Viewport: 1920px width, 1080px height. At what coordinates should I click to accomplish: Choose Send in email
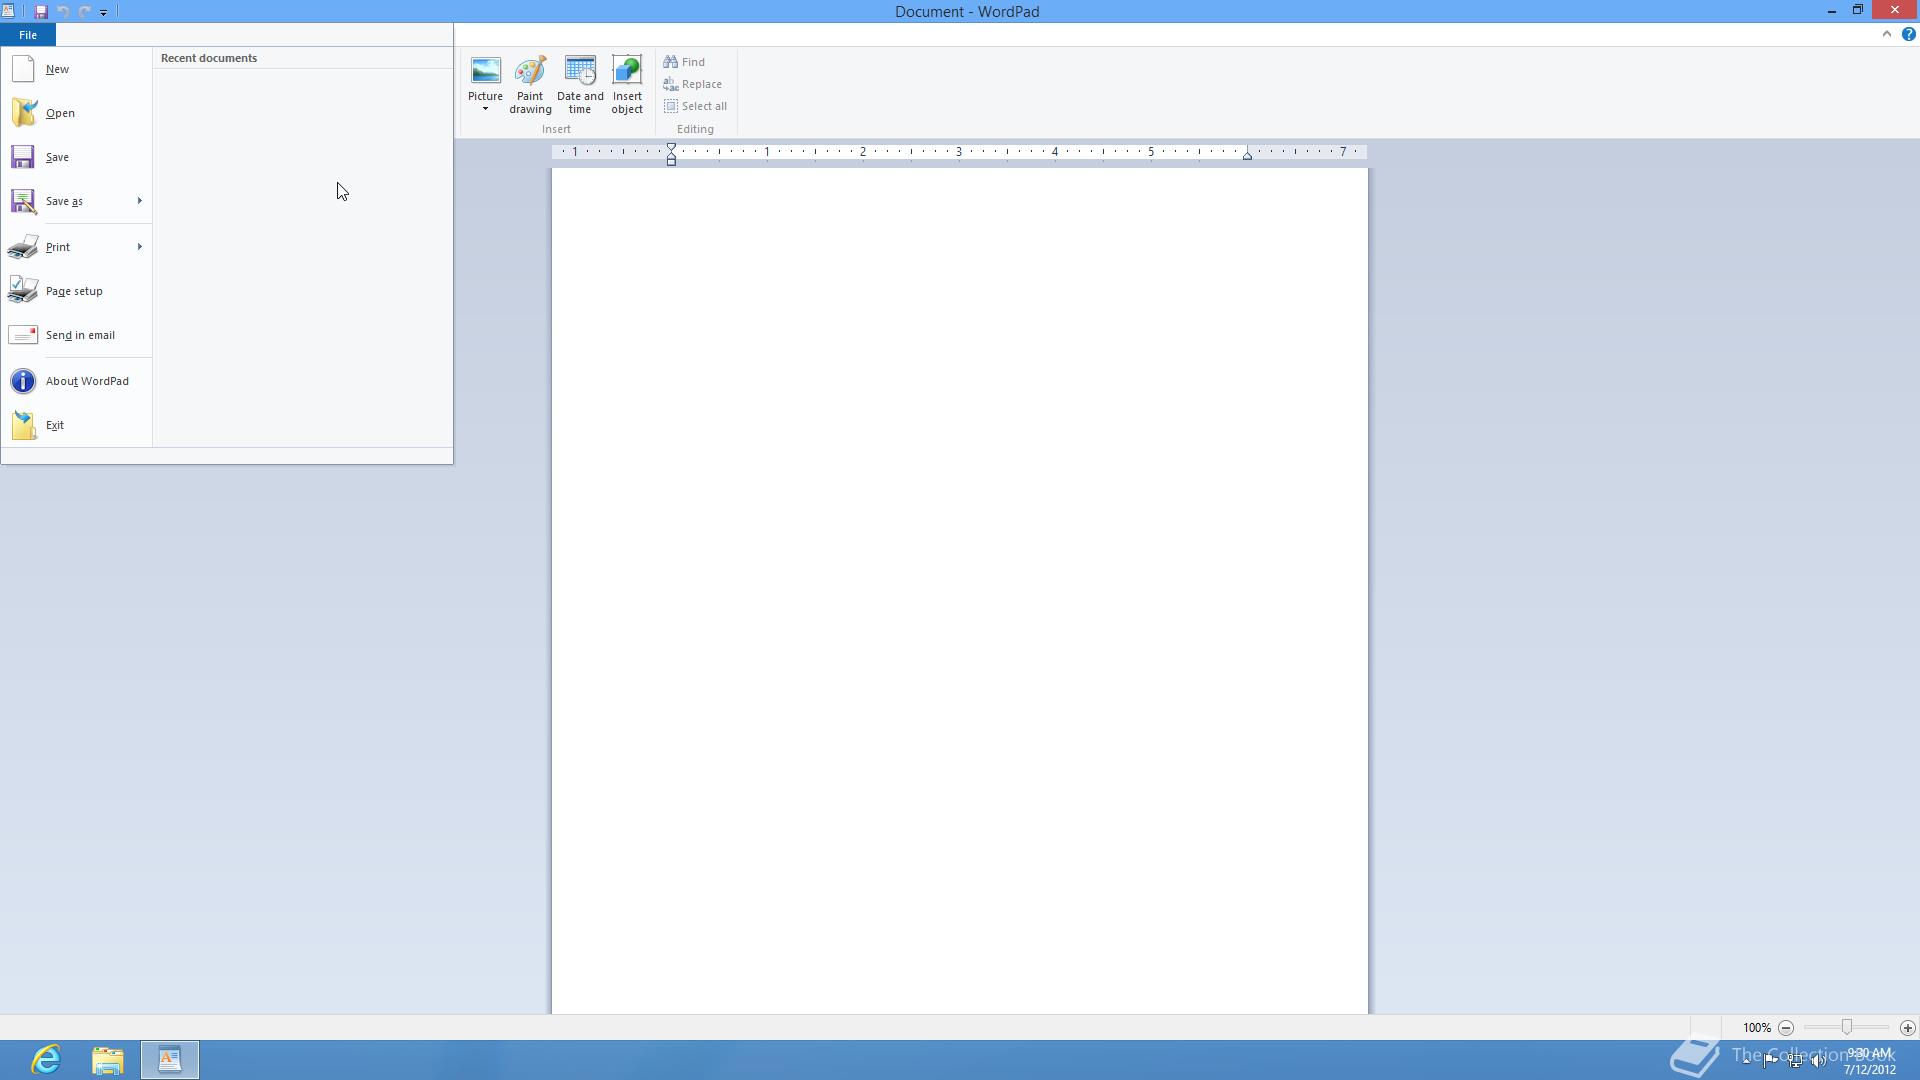click(76, 335)
